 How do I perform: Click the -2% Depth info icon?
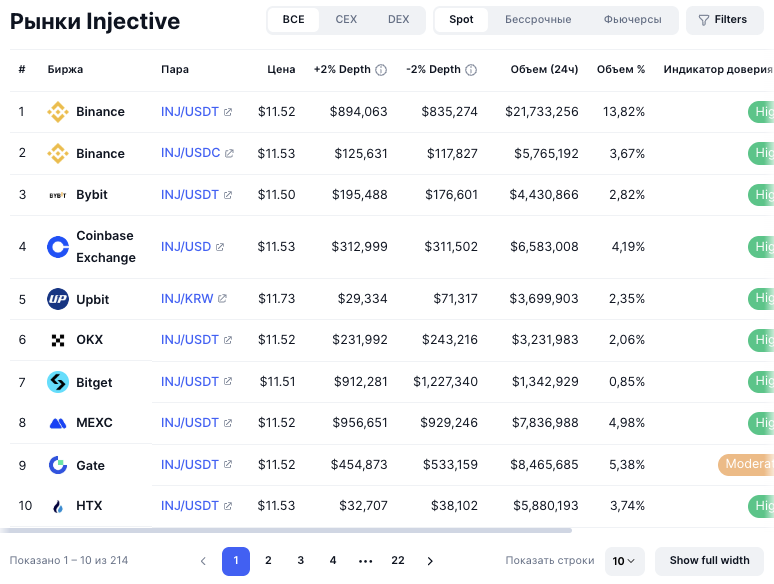(x=471, y=70)
